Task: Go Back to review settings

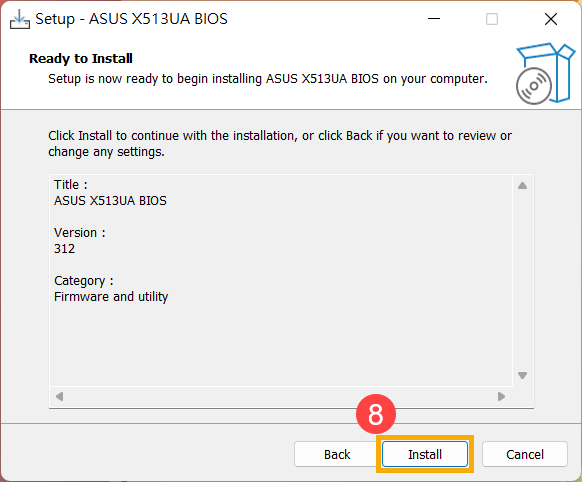Action: pyautogui.click(x=337, y=454)
